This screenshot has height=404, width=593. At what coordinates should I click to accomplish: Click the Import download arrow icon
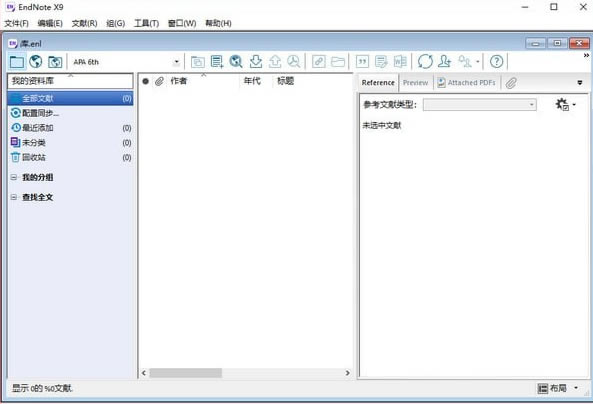256,61
